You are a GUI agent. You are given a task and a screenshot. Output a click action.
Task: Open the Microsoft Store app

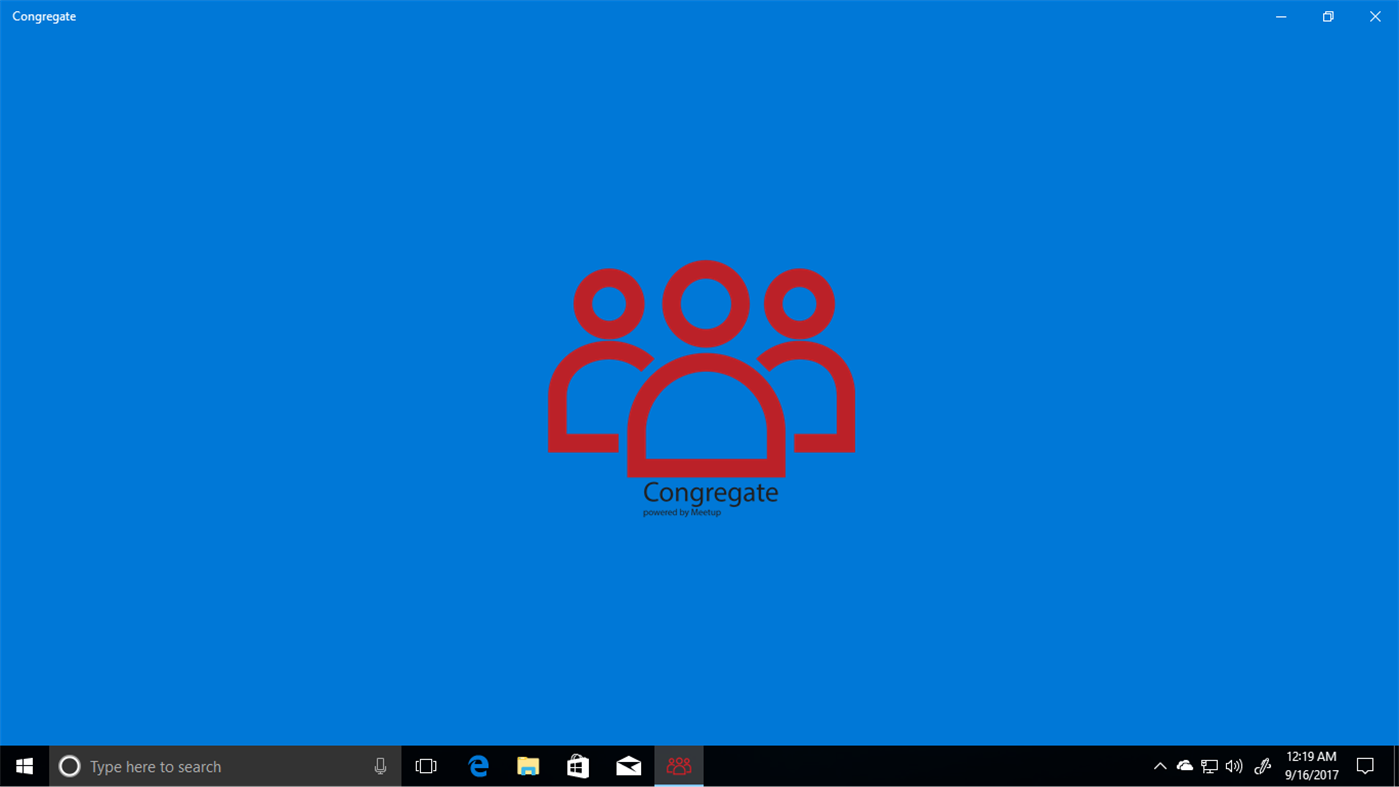pos(578,766)
